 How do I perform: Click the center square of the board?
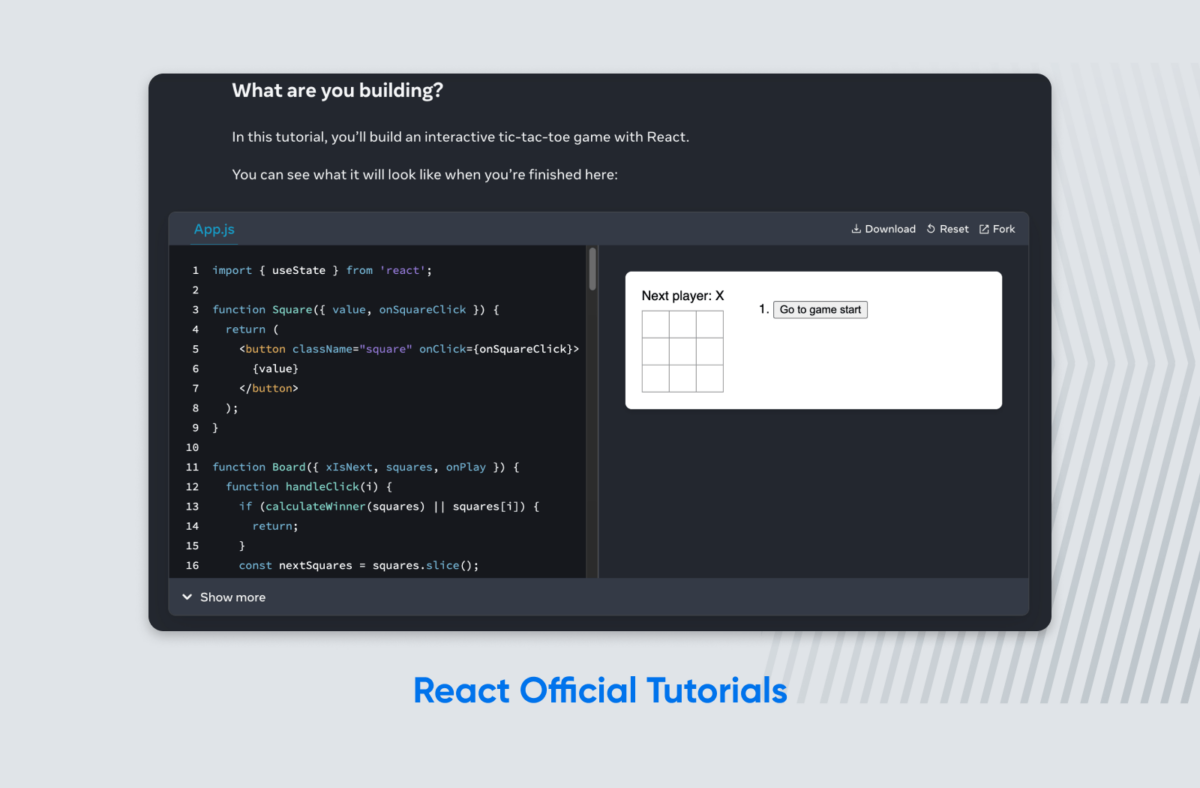click(x=683, y=351)
